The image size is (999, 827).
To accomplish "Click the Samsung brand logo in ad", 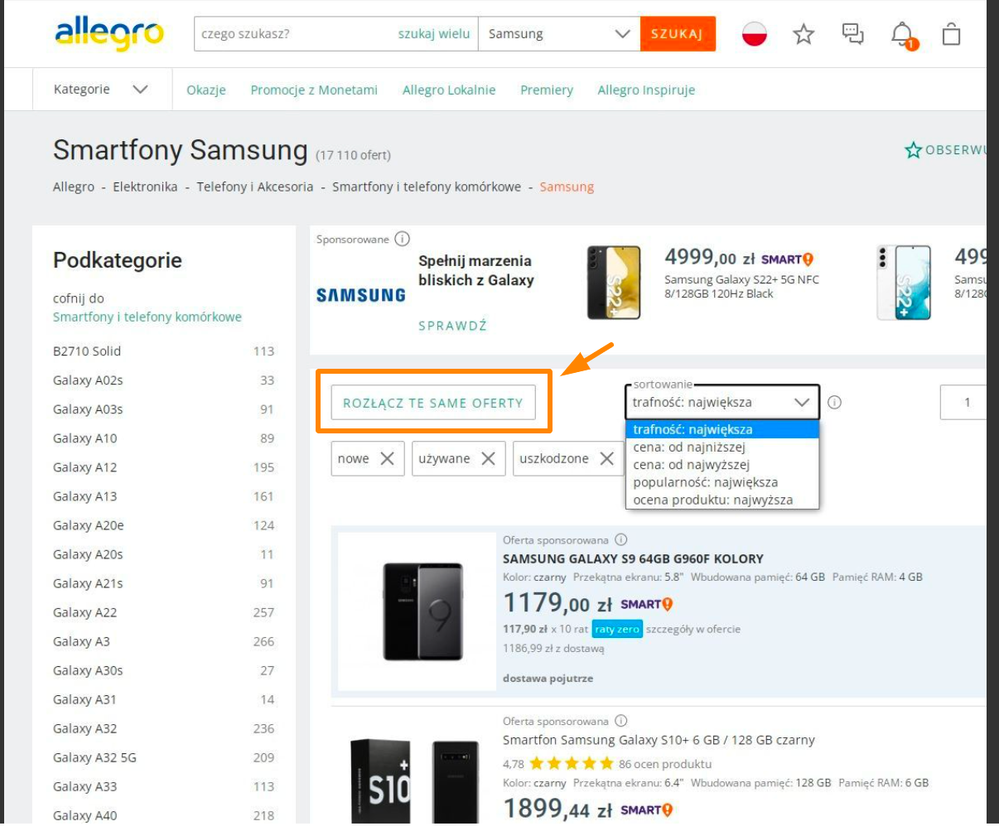I will tap(361, 295).
